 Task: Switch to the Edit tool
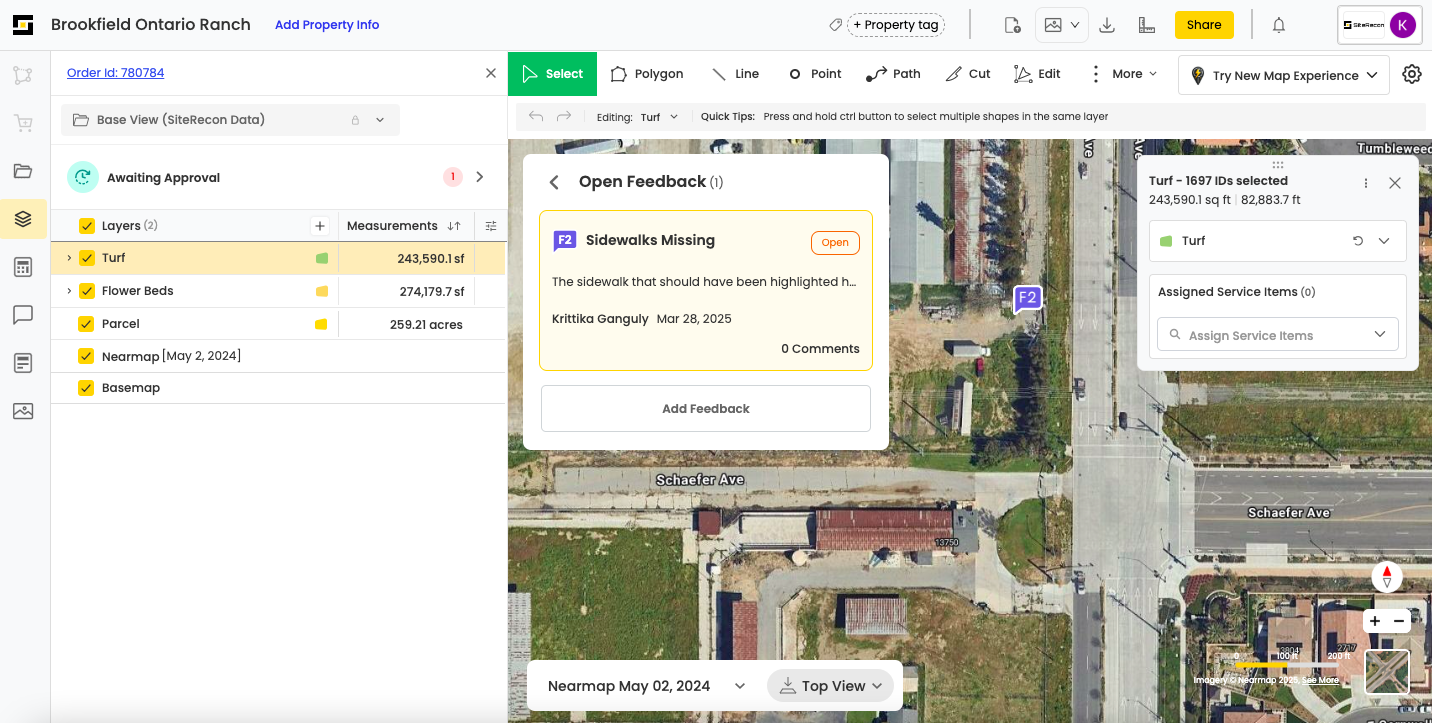[x=1037, y=74]
